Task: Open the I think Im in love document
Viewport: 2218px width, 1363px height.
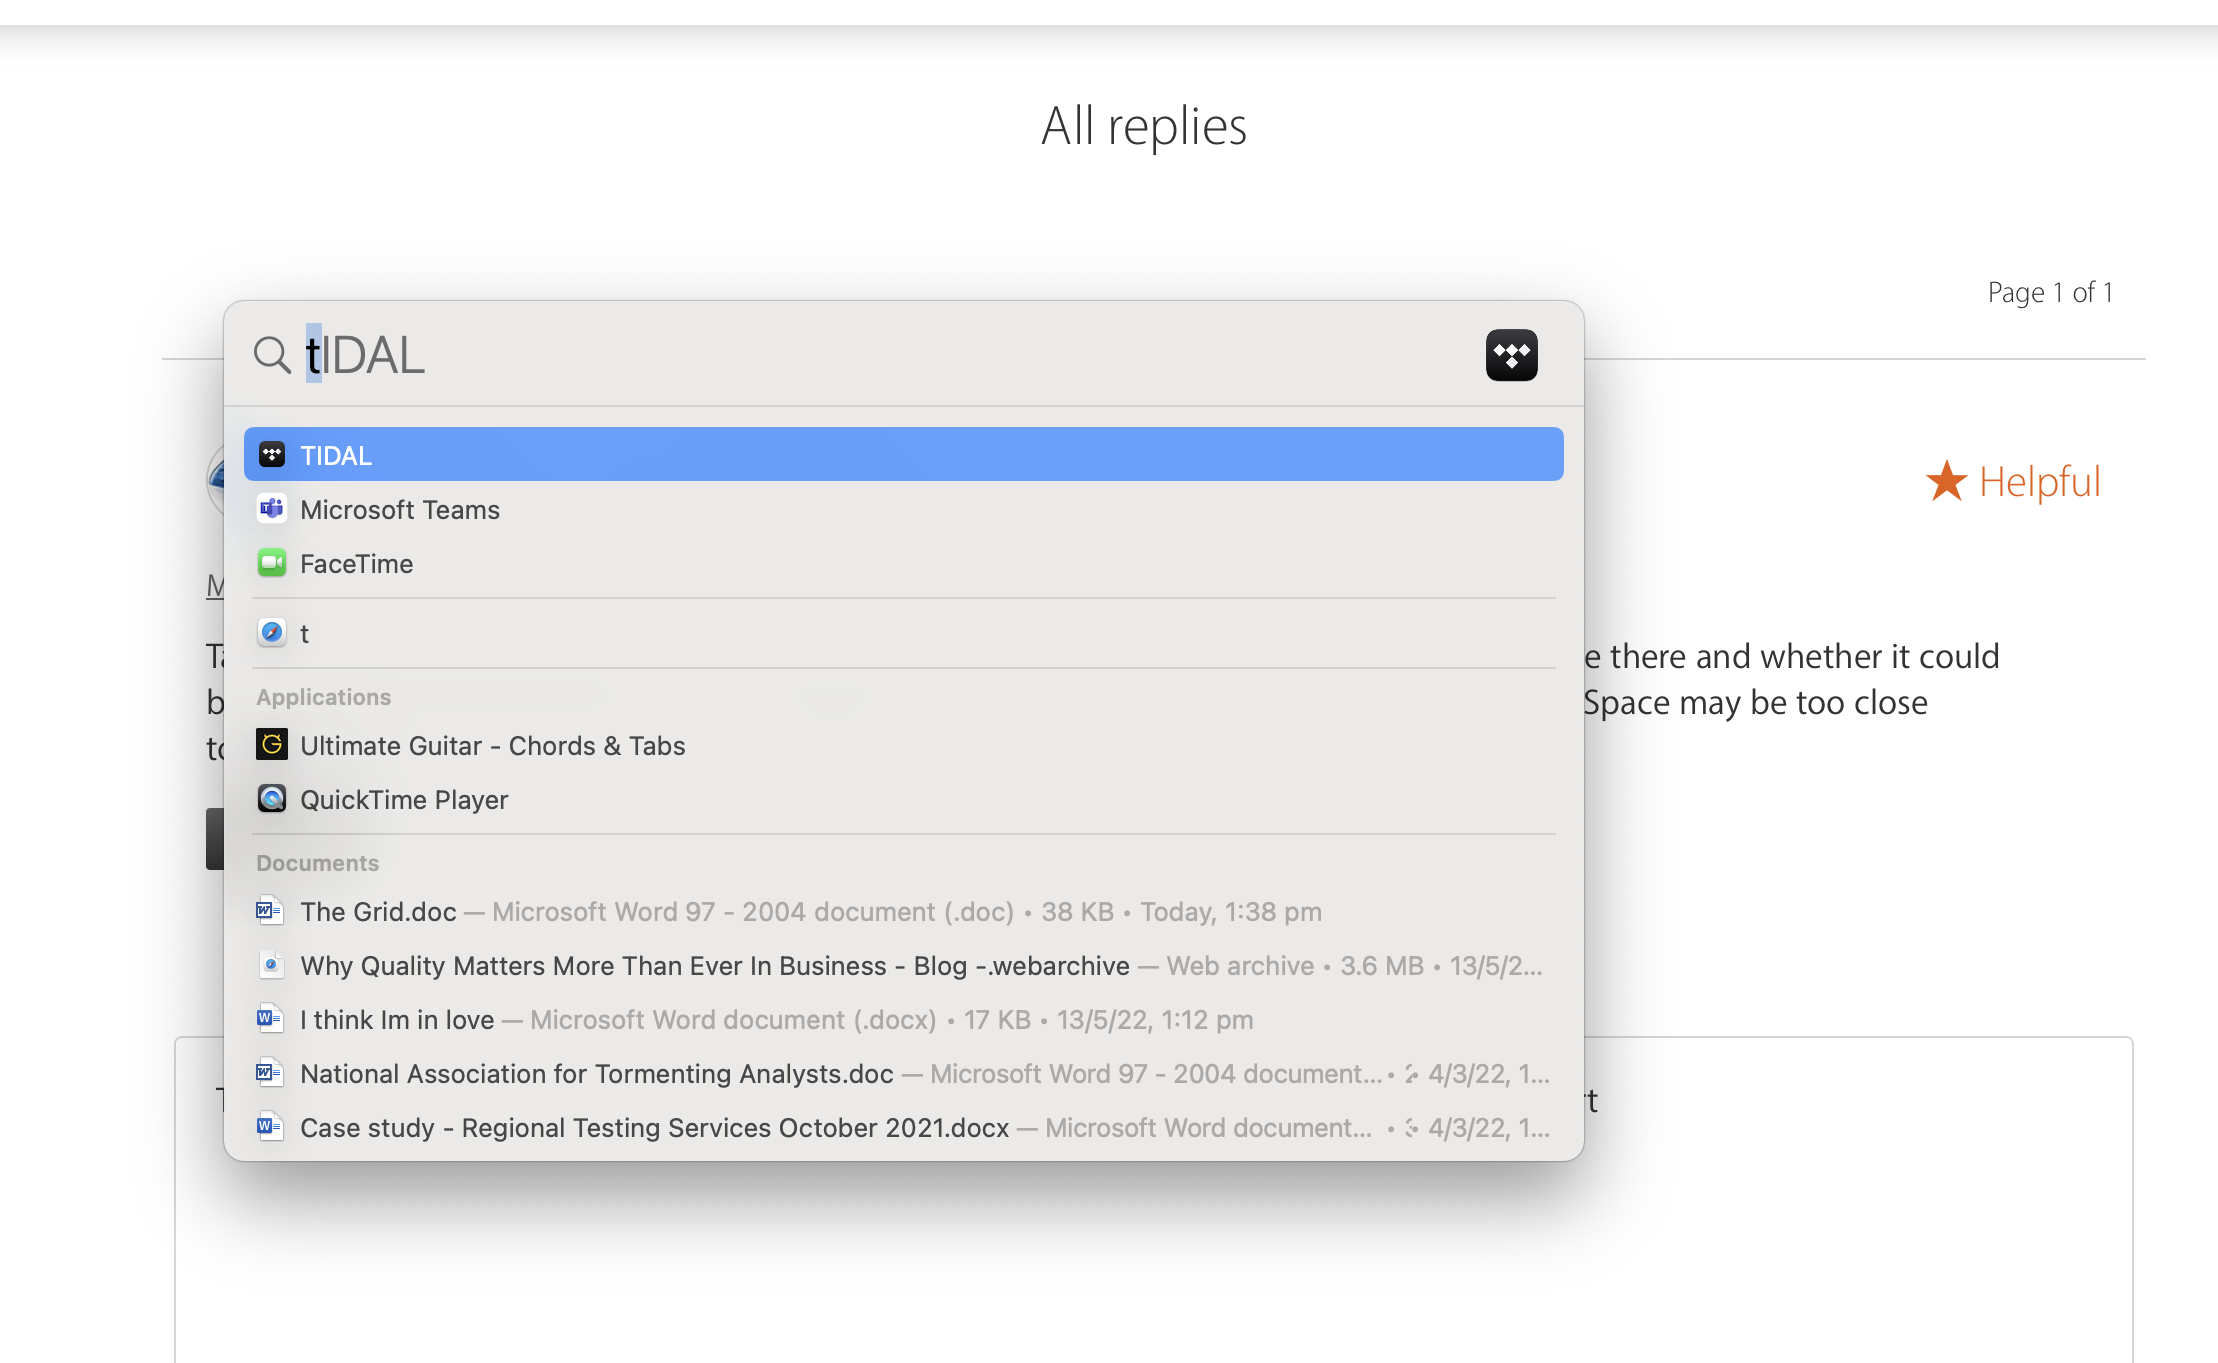Action: tap(397, 1020)
